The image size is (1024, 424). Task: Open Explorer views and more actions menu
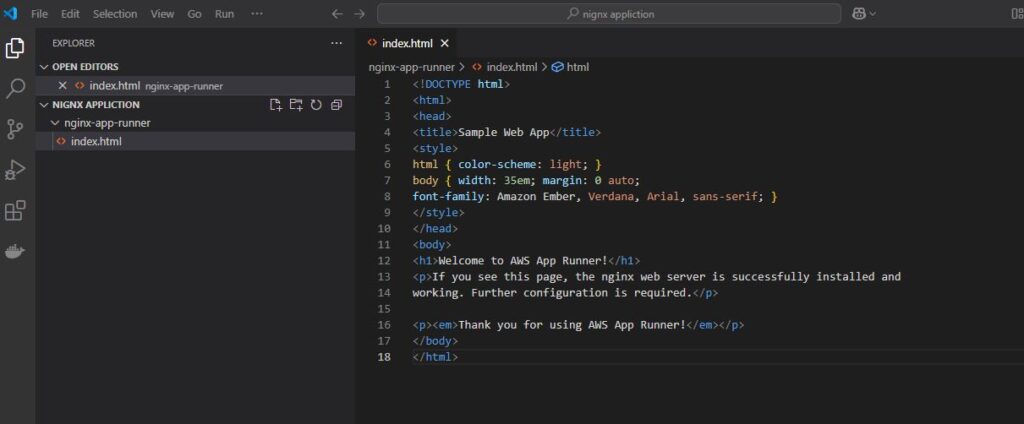pyautogui.click(x=336, y=43)
